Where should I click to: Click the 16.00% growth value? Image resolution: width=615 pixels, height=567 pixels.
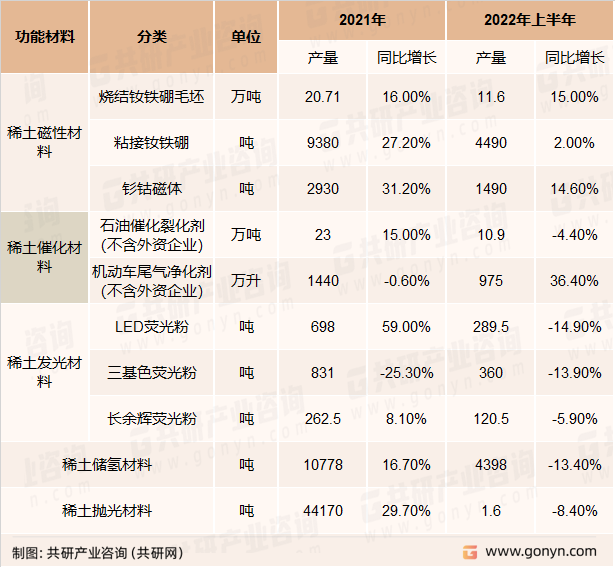(407, 97)
